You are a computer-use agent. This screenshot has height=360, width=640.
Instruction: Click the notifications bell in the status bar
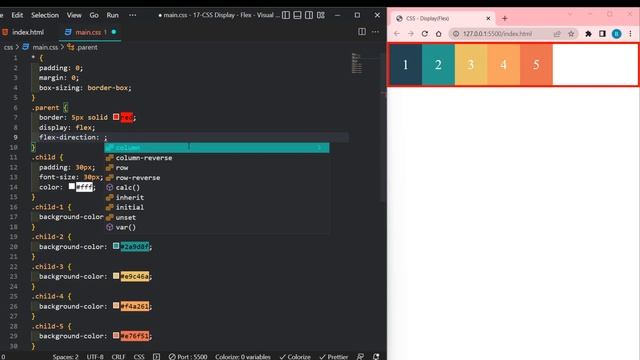point(376,357)
